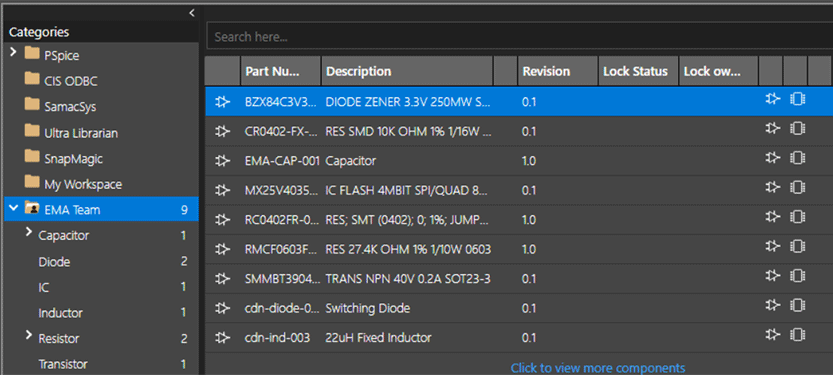The height and width of the screenshot is (375, 833).
Task: Collapse the EMA Team category
Action: tap(13, 209)
